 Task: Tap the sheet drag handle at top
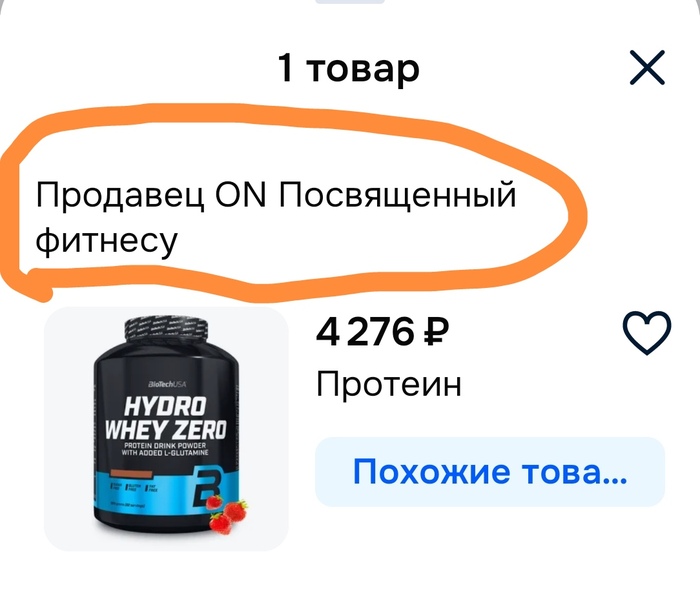coord(350,2)
